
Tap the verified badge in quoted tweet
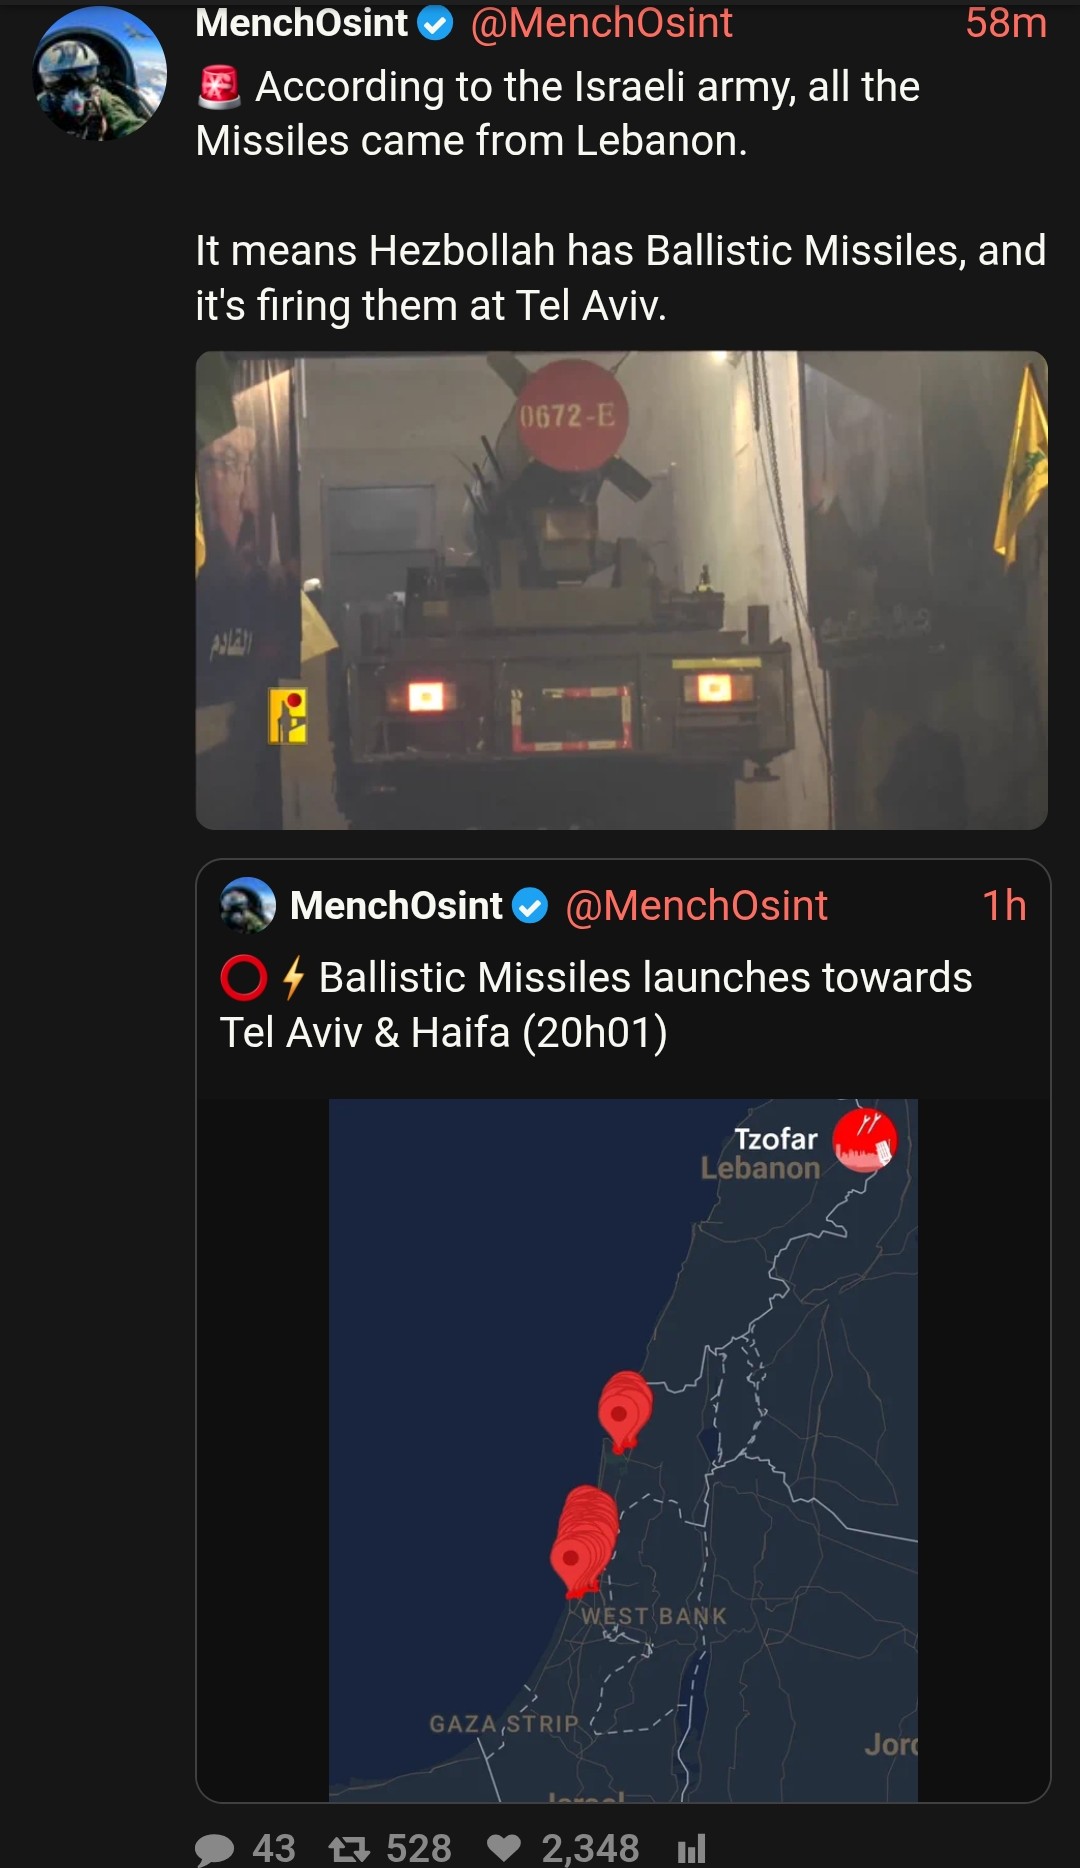coord(530,906)
